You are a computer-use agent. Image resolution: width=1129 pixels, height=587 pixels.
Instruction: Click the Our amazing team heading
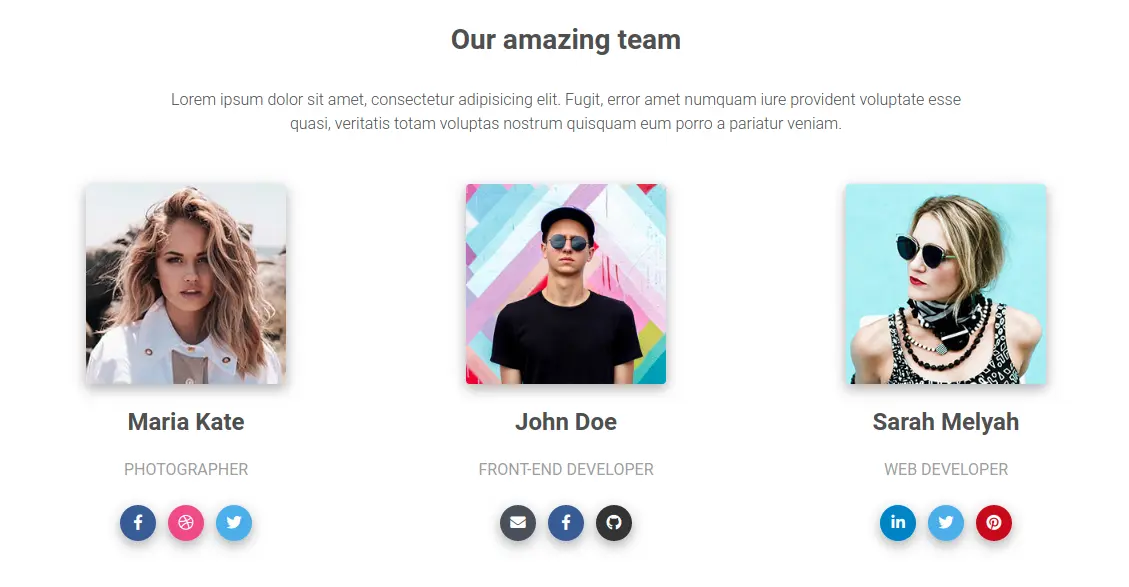tap(566, 40)
